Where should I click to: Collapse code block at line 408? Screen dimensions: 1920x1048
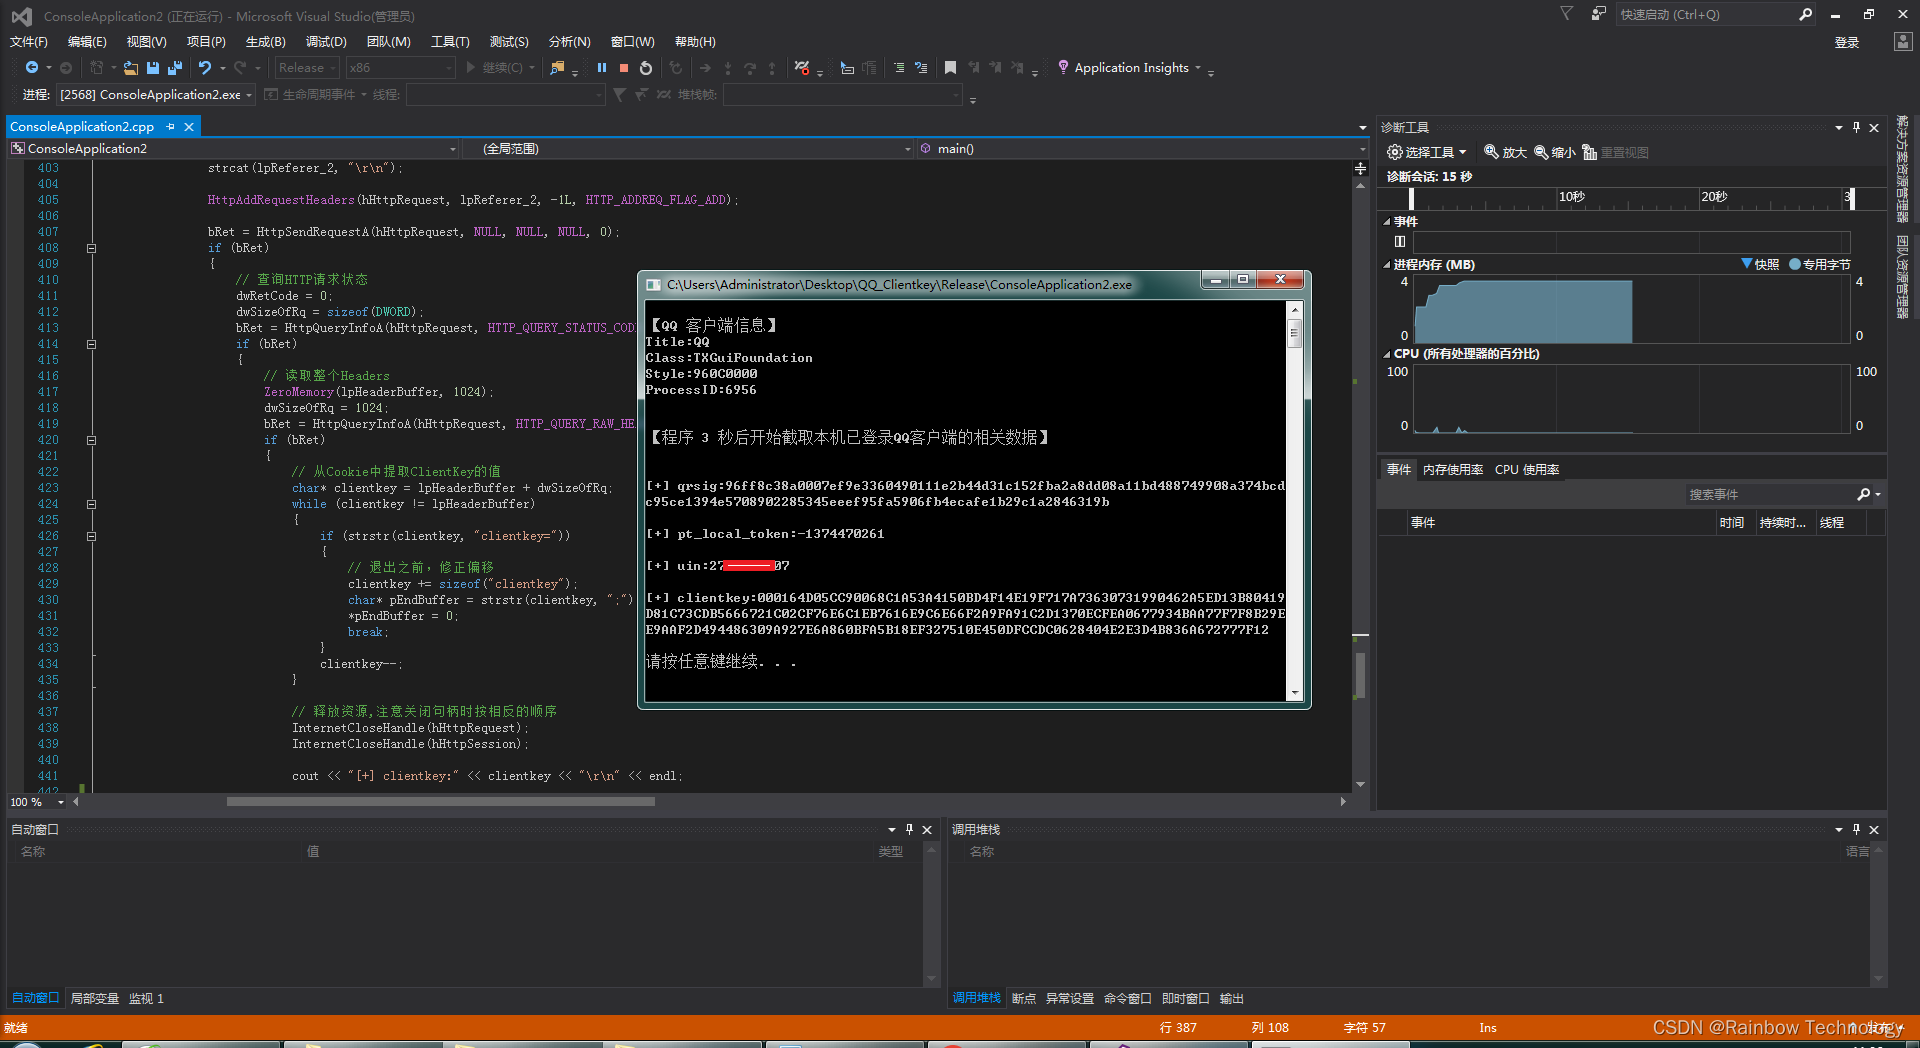(x=91, y=248)
